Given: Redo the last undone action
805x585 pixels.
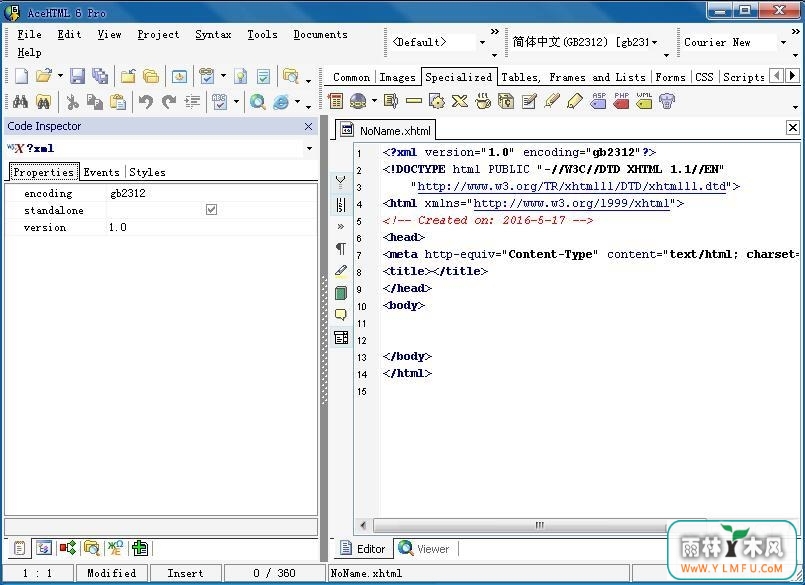Looking at the screenshot, I should (x=169, y=102).
